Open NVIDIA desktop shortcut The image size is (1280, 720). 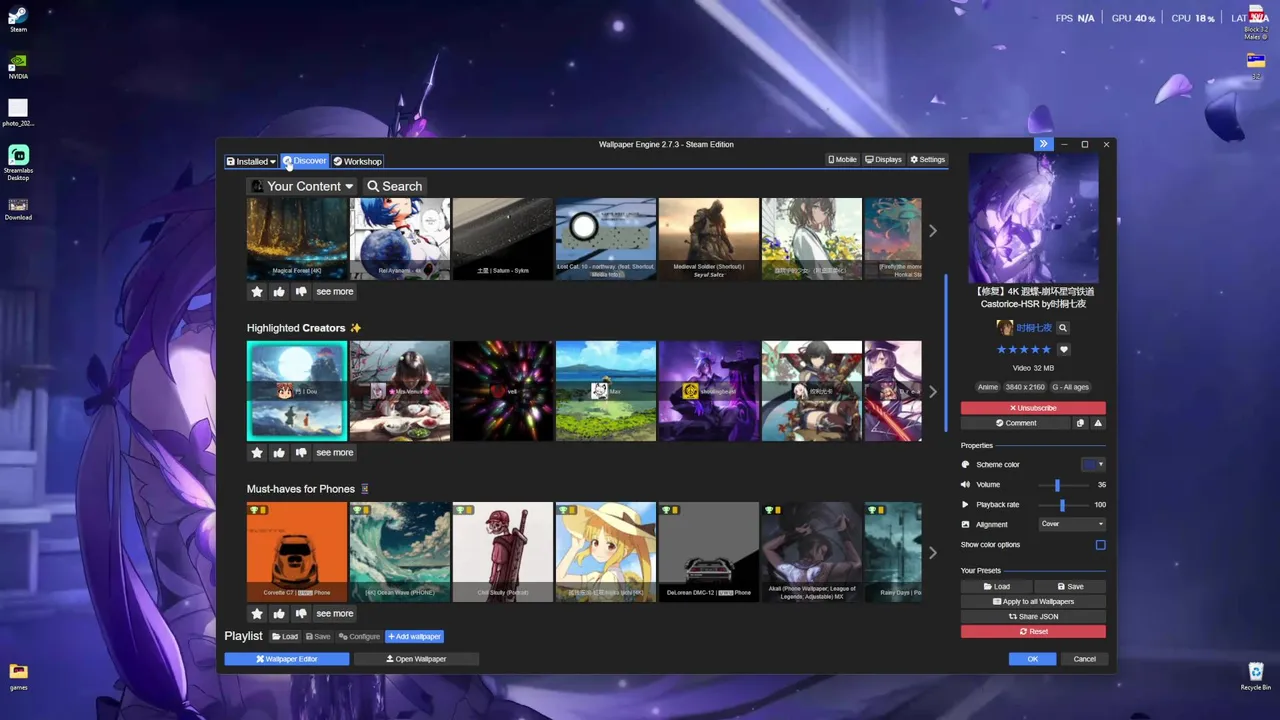[x=18, y=67]
